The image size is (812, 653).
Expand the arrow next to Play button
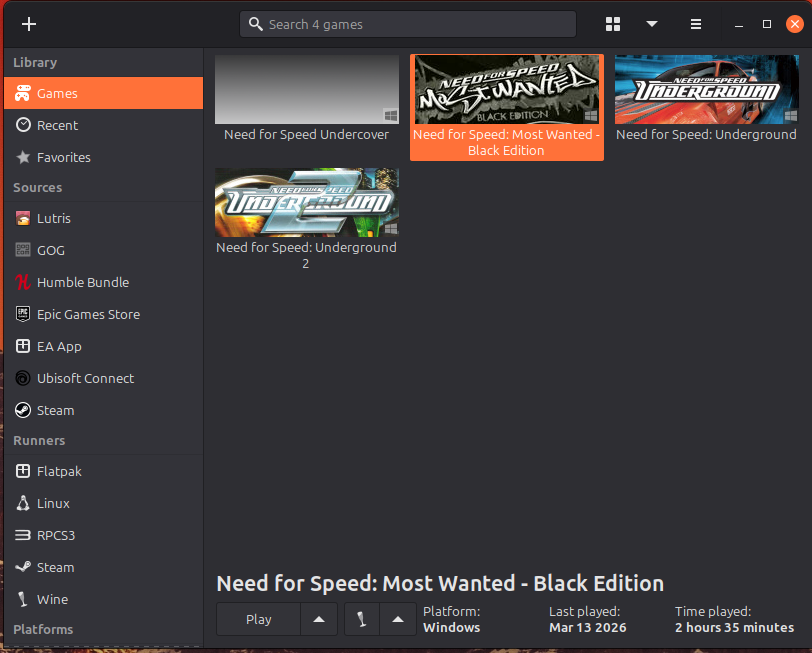click(319, 619)
